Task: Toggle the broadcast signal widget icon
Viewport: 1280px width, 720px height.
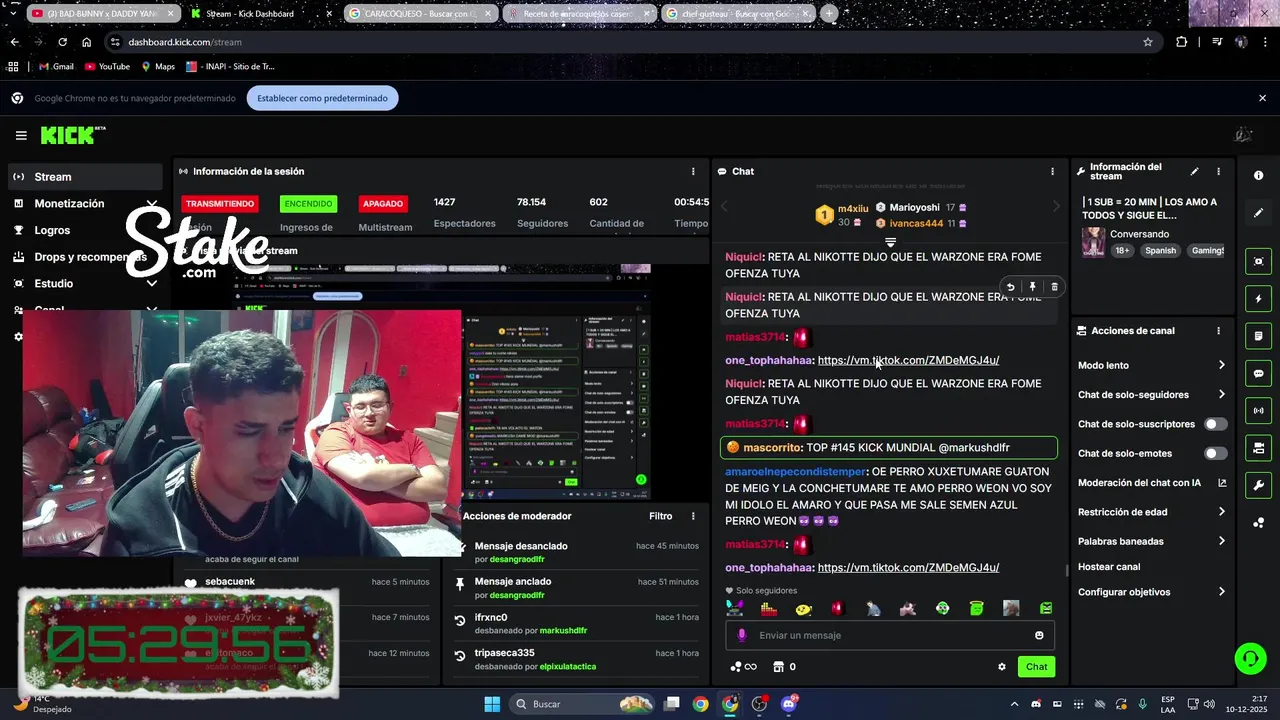Action: tap(1258, 410)
